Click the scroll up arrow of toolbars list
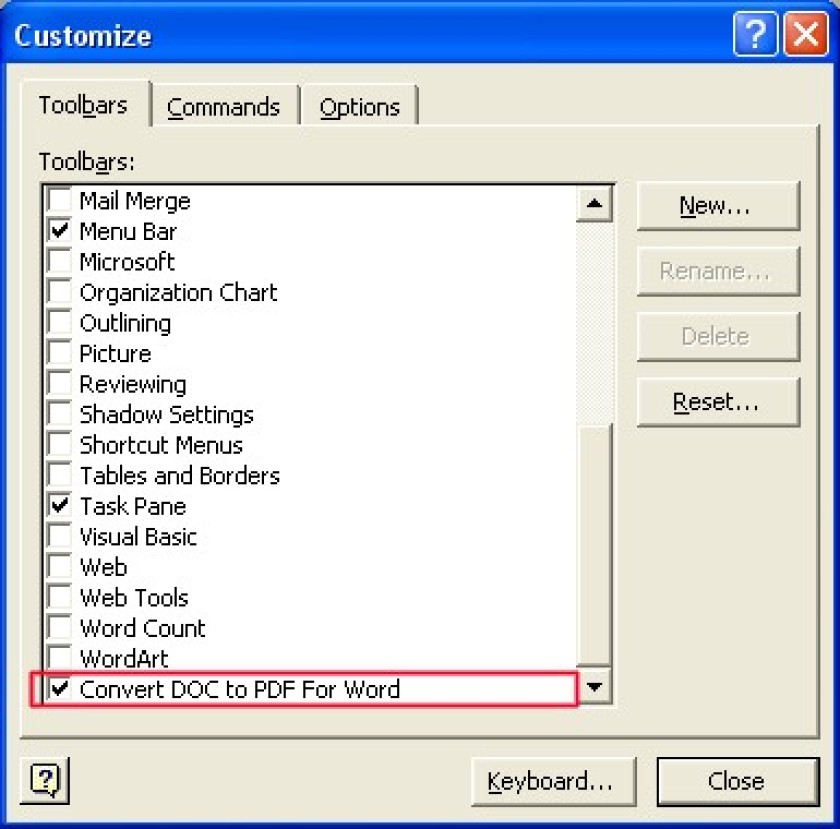This screenshot has height=829, width=840. pos(594,203)
